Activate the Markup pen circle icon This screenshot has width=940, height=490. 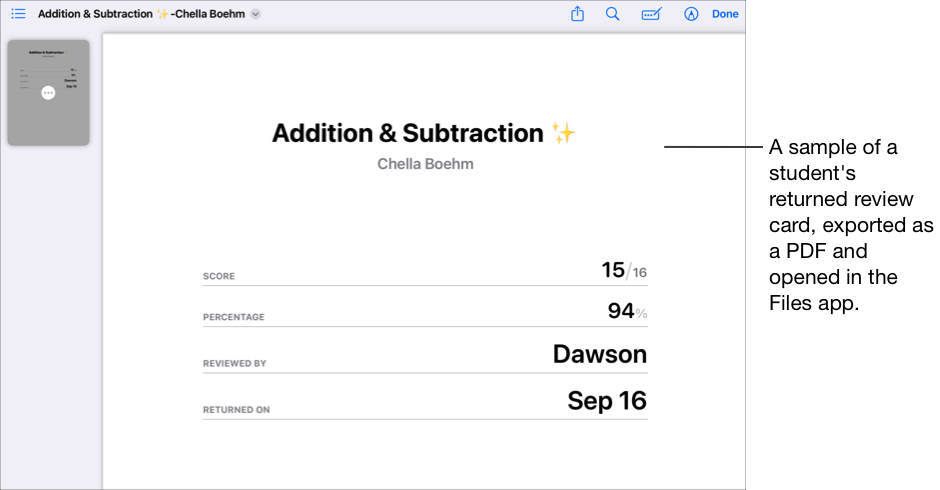tap(691, 14)
